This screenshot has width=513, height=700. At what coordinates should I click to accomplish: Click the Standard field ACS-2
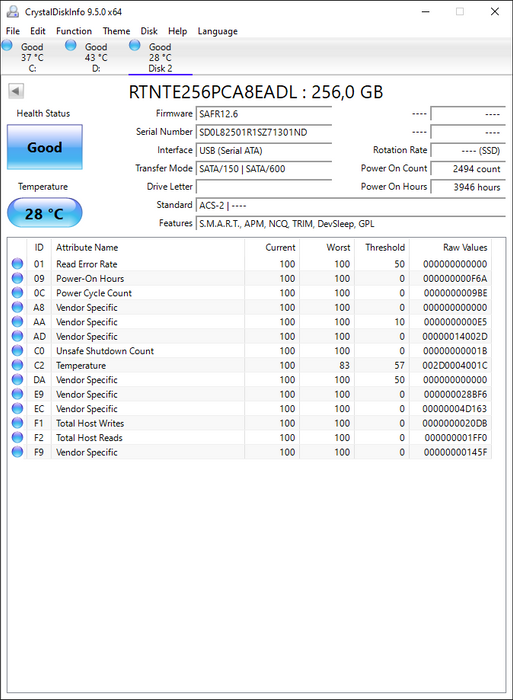(x=350, y=205)
